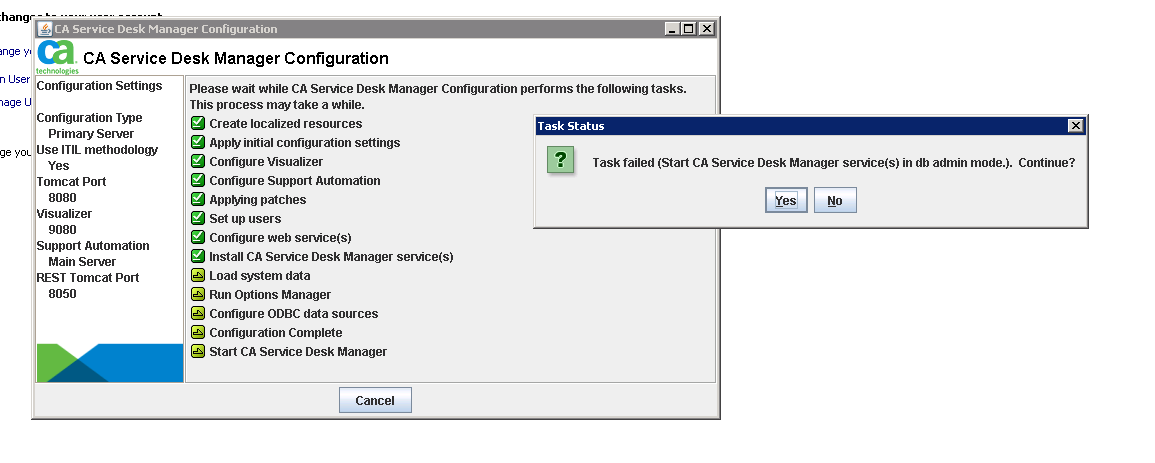Click the pending icon beside Load system data

(197, 275)
